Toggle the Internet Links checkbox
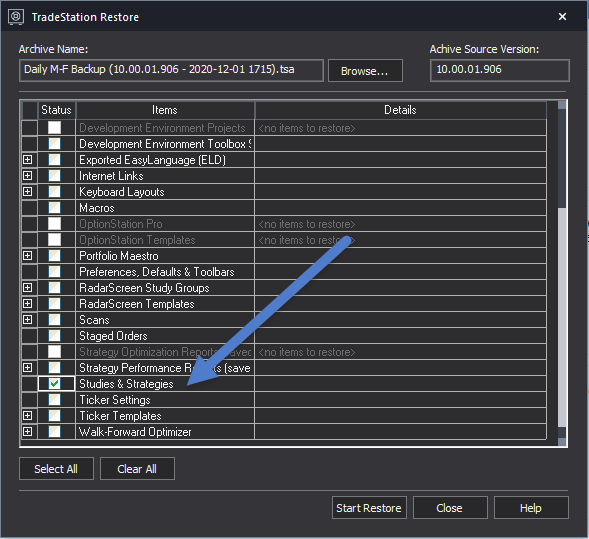This screenshot has height=539, width=589. pos(54,176)
